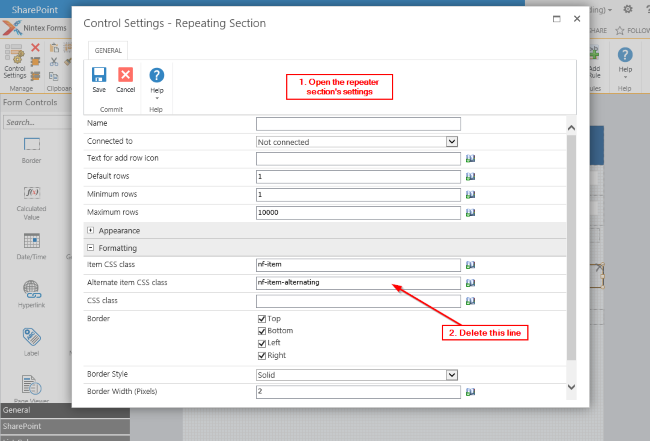
Task: Collapse the Formatting section
Action: pyautogui.click(x=90, y=248)
